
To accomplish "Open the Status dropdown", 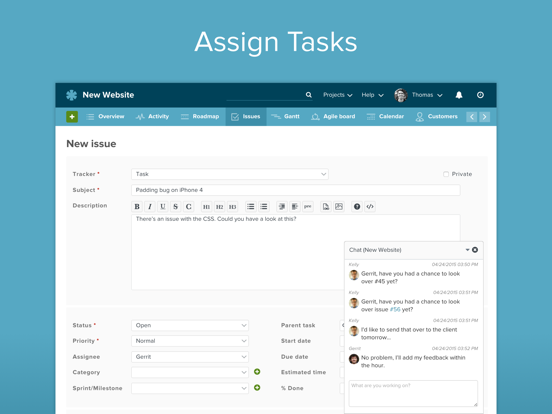I will pyautogui.click(x=190, y=325).
